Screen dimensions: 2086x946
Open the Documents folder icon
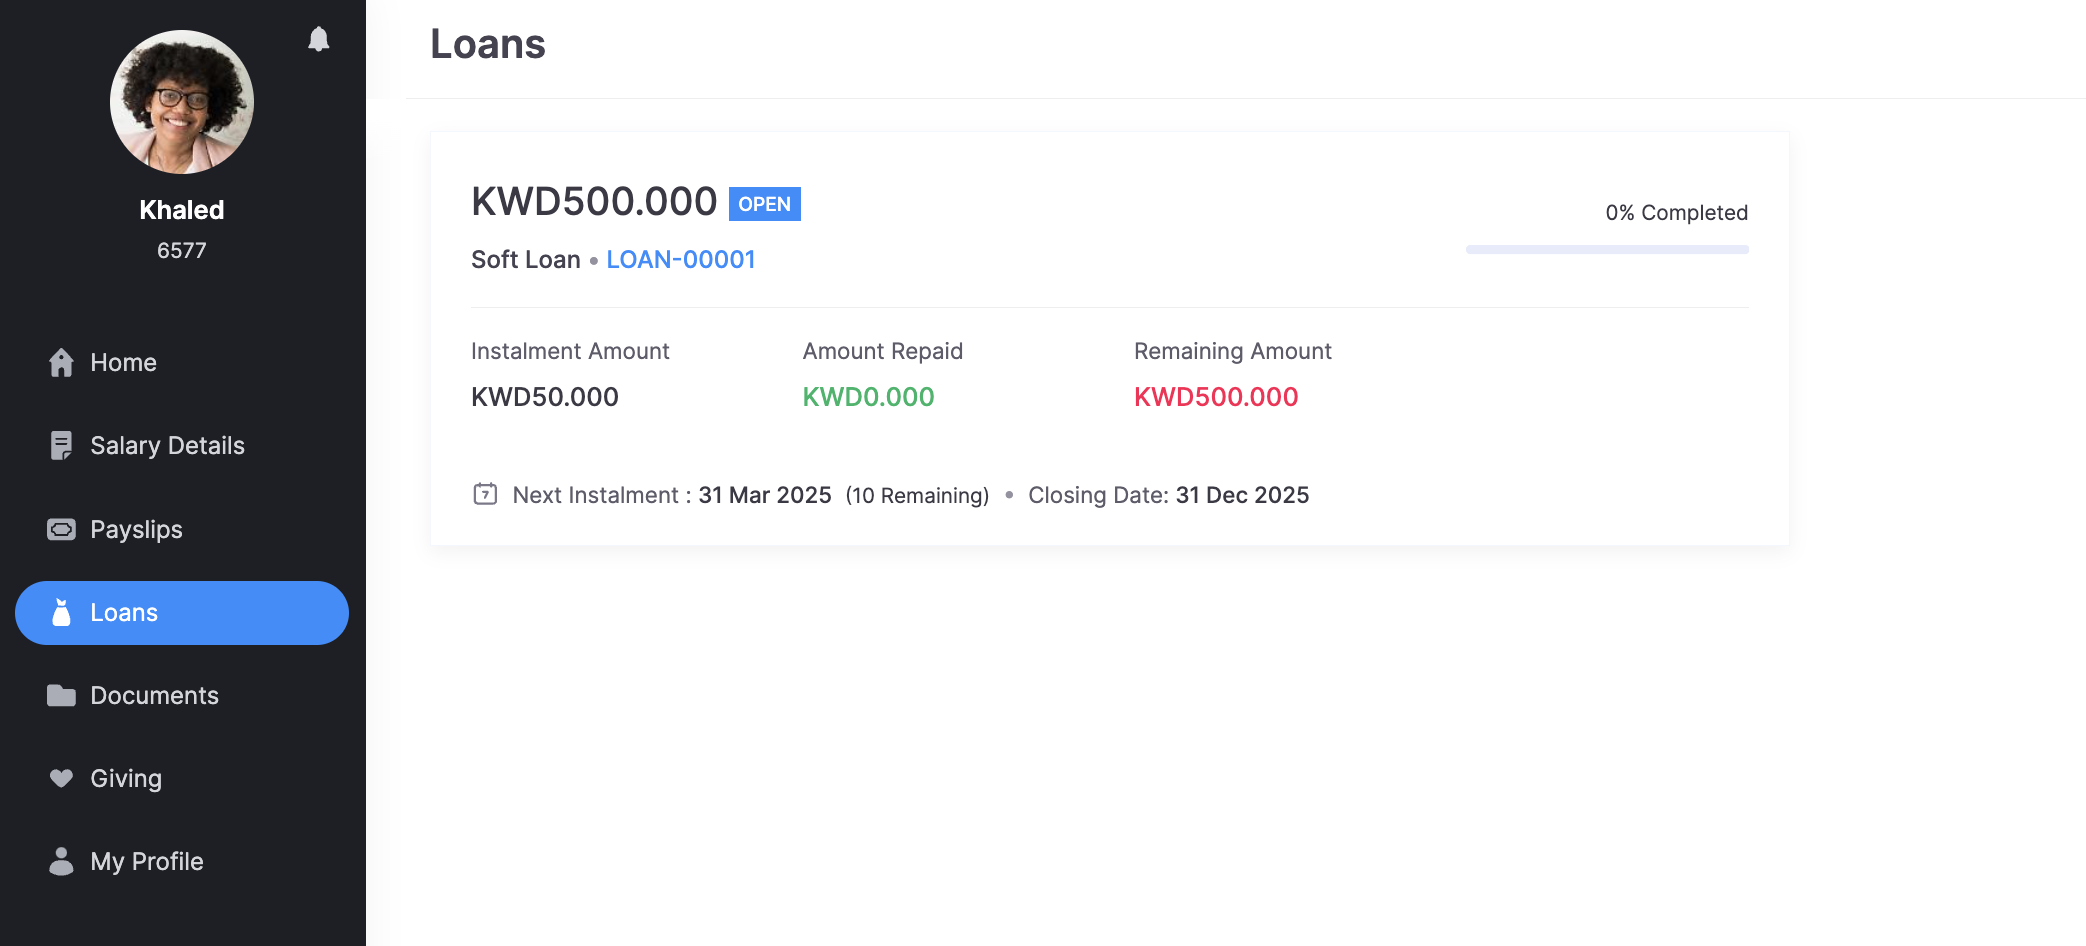[x=61, y=695]
